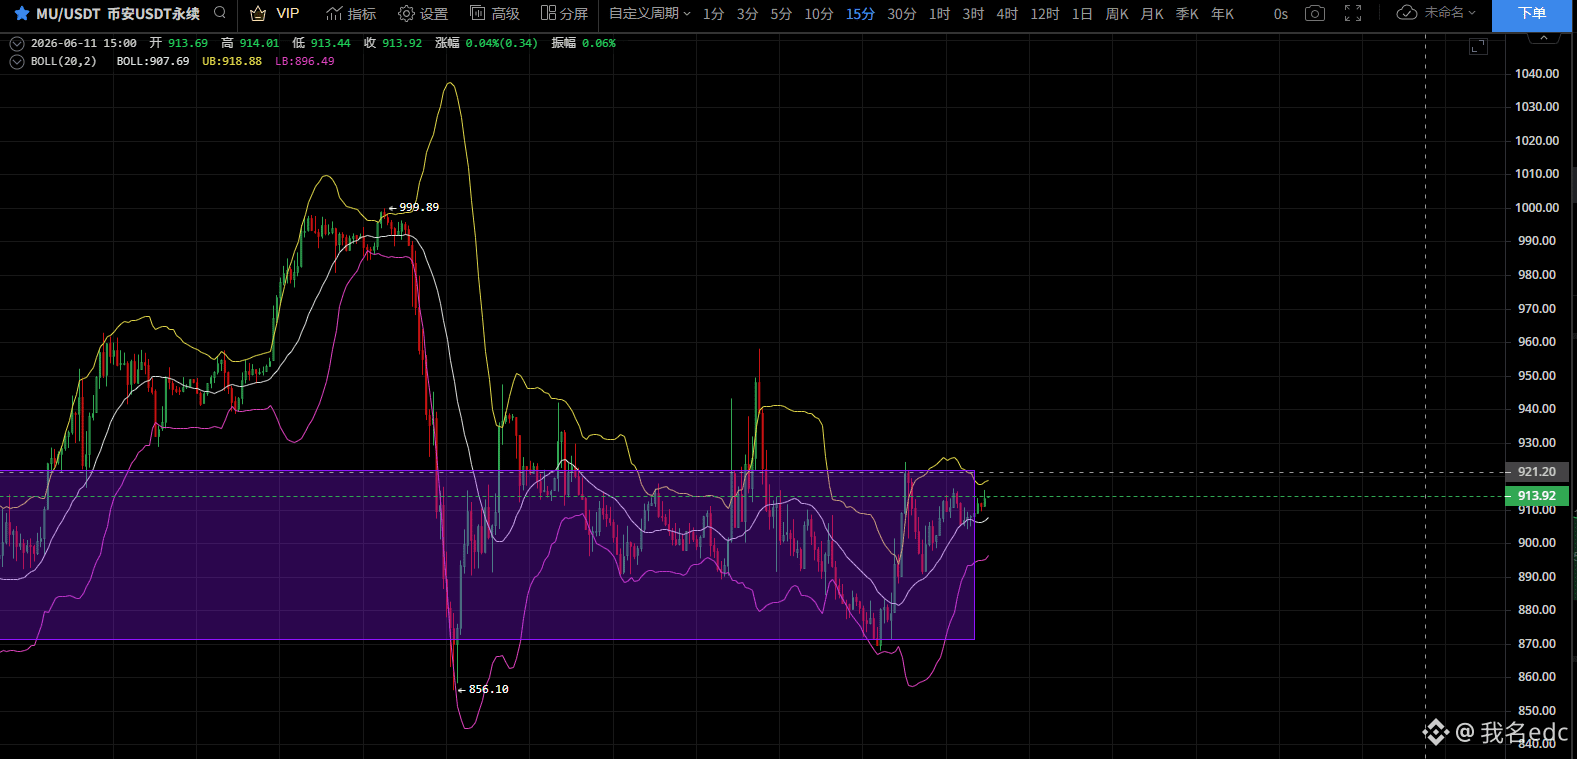Image resolution: width=1577 pixels, height=759 pixels.
Task: Click the 870.00 price axis label
Action: (1537, 643)
